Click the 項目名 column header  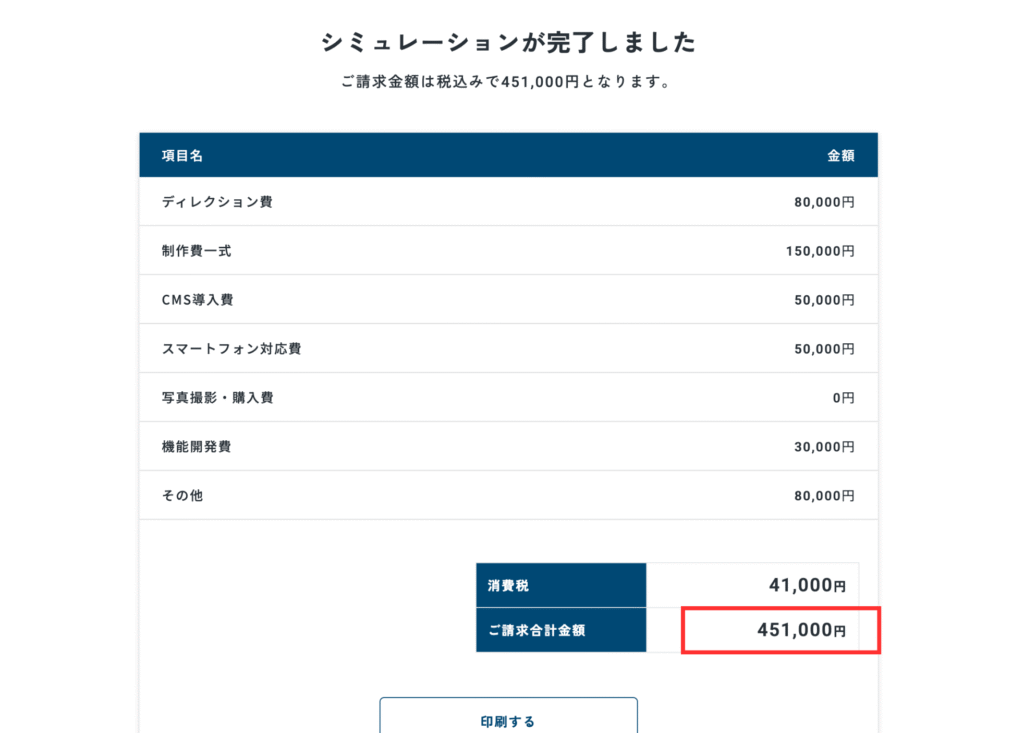[183, 156]
